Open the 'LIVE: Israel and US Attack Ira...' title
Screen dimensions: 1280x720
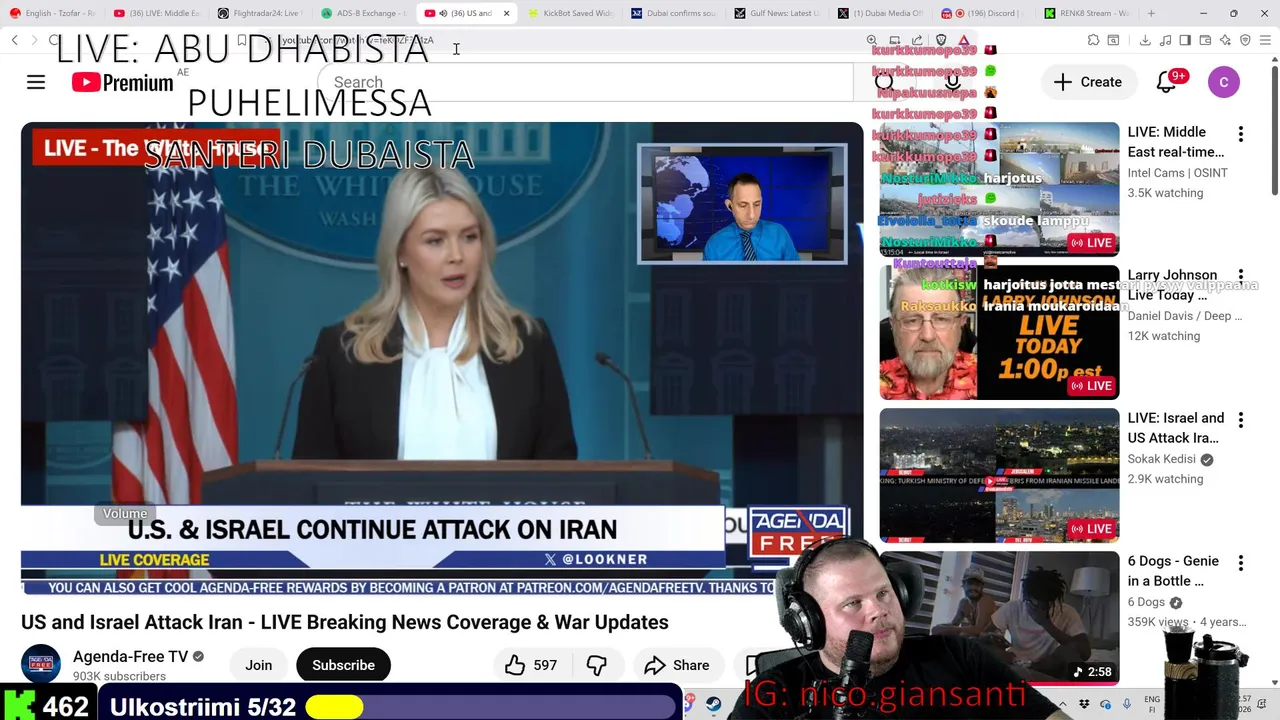point(1176,428)
